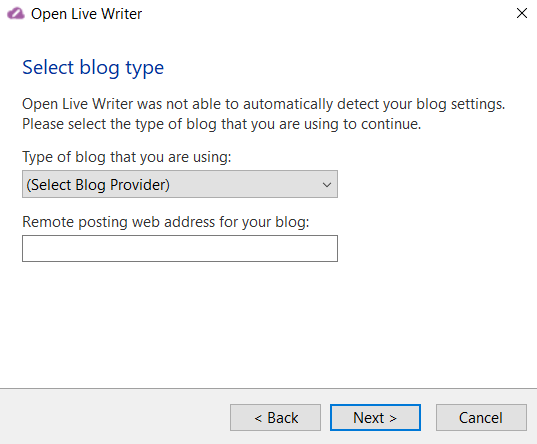The height and width of the screenshot is (444, 537).
Task: Proceed with the Next button
Action: 375,417
